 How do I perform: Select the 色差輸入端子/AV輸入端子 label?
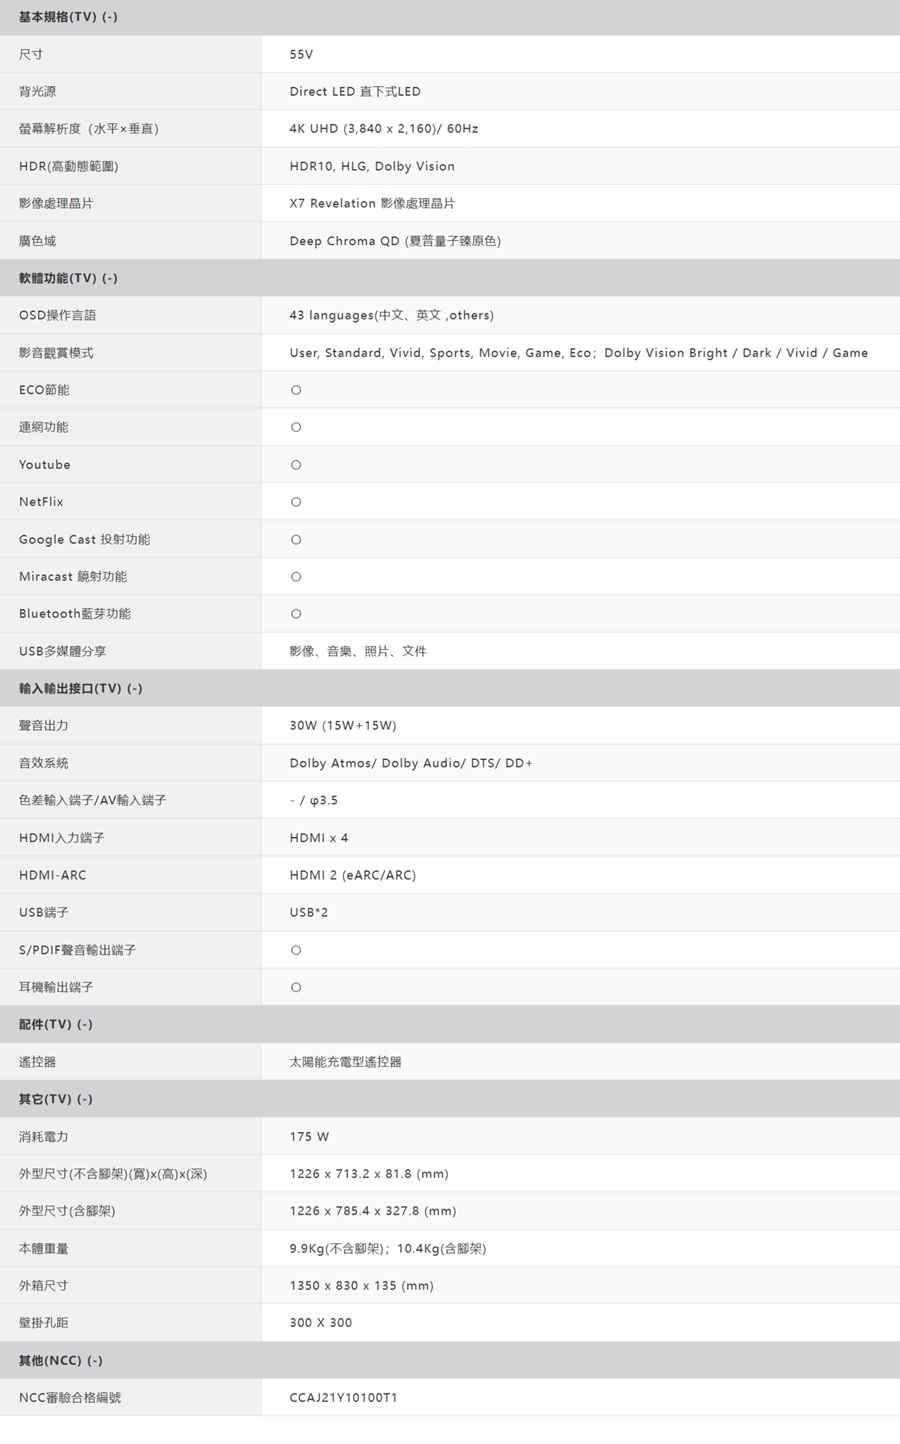pyautogui.click(x=92, y=800)
